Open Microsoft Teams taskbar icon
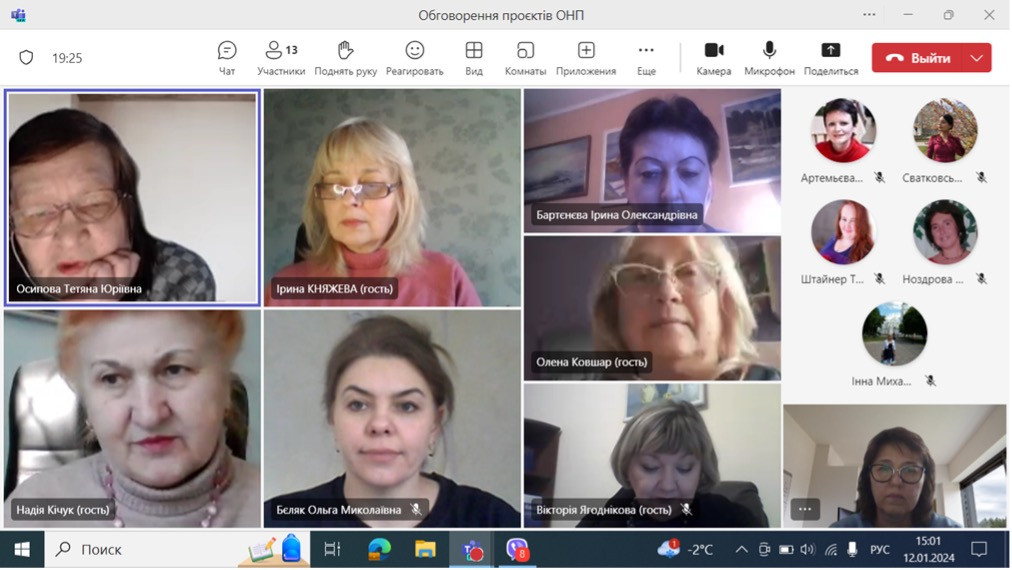Viewport: 1012px width, 570px height. pyautogui.click(x=472, y=549)
